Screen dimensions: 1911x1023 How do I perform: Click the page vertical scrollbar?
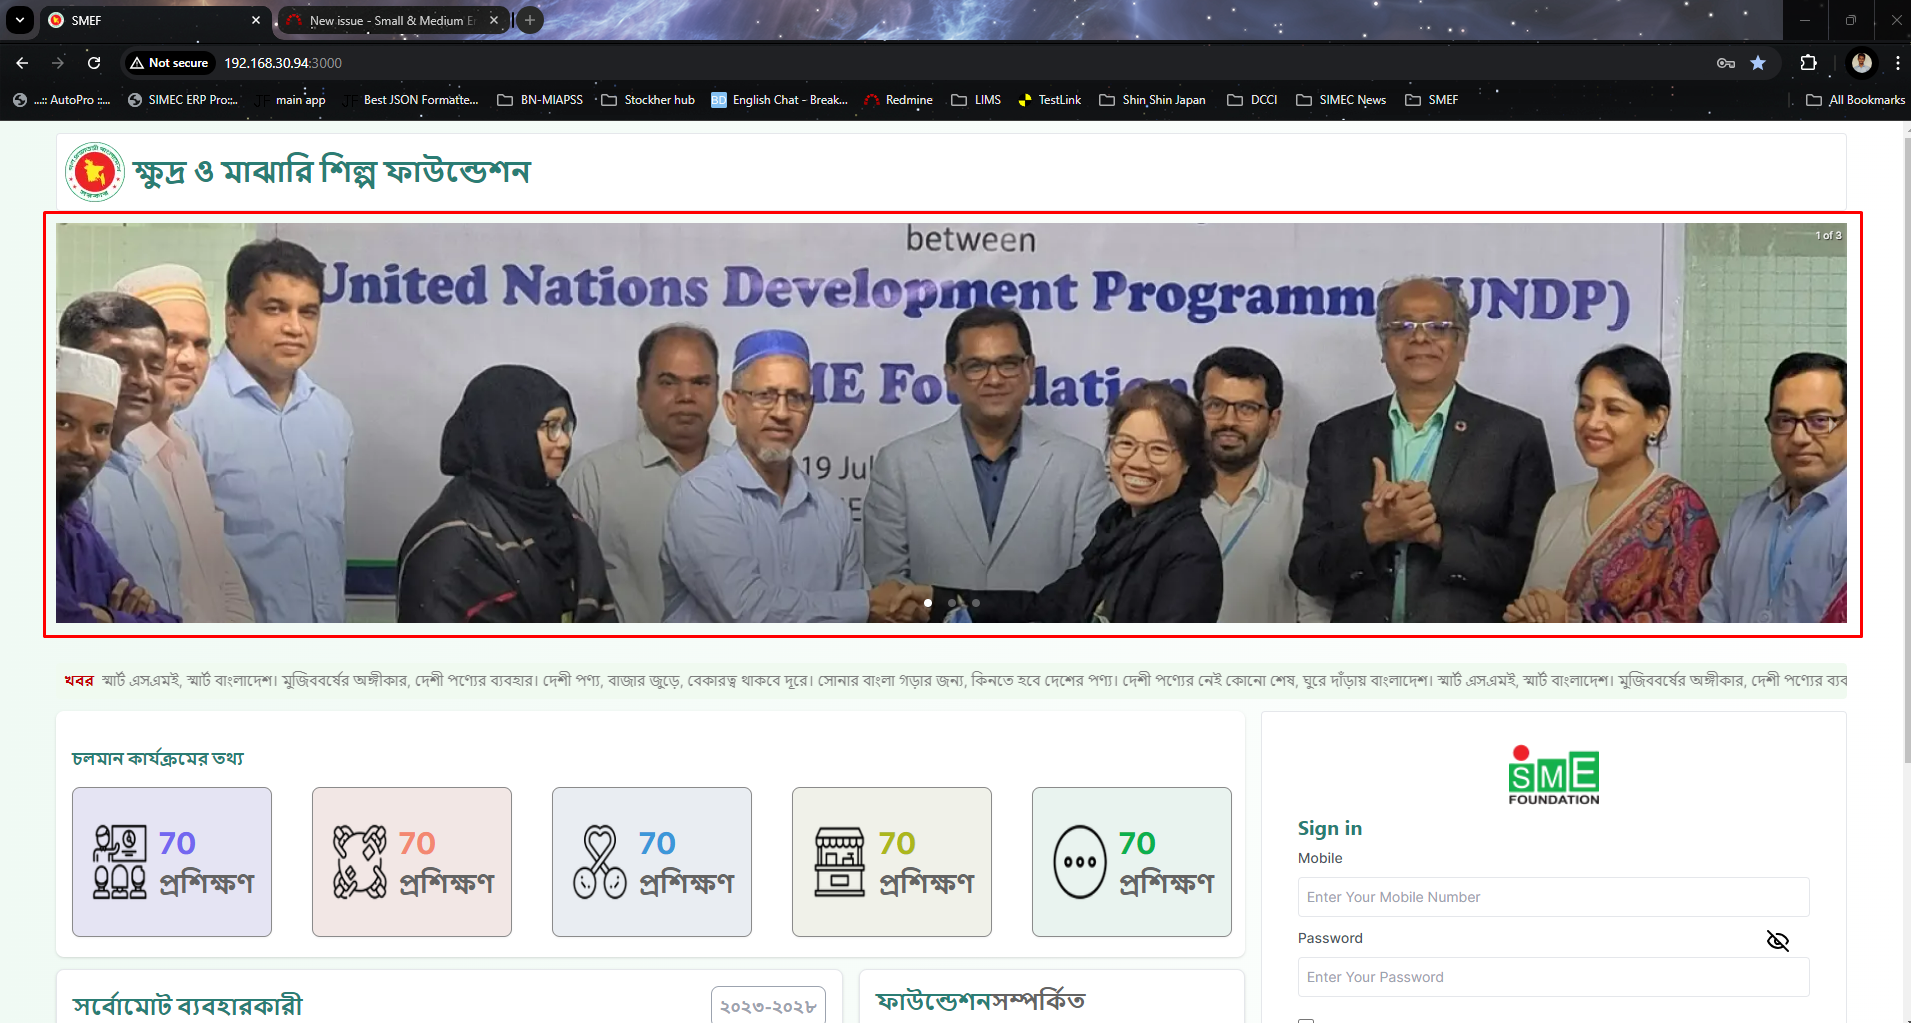click(1906, 450)
